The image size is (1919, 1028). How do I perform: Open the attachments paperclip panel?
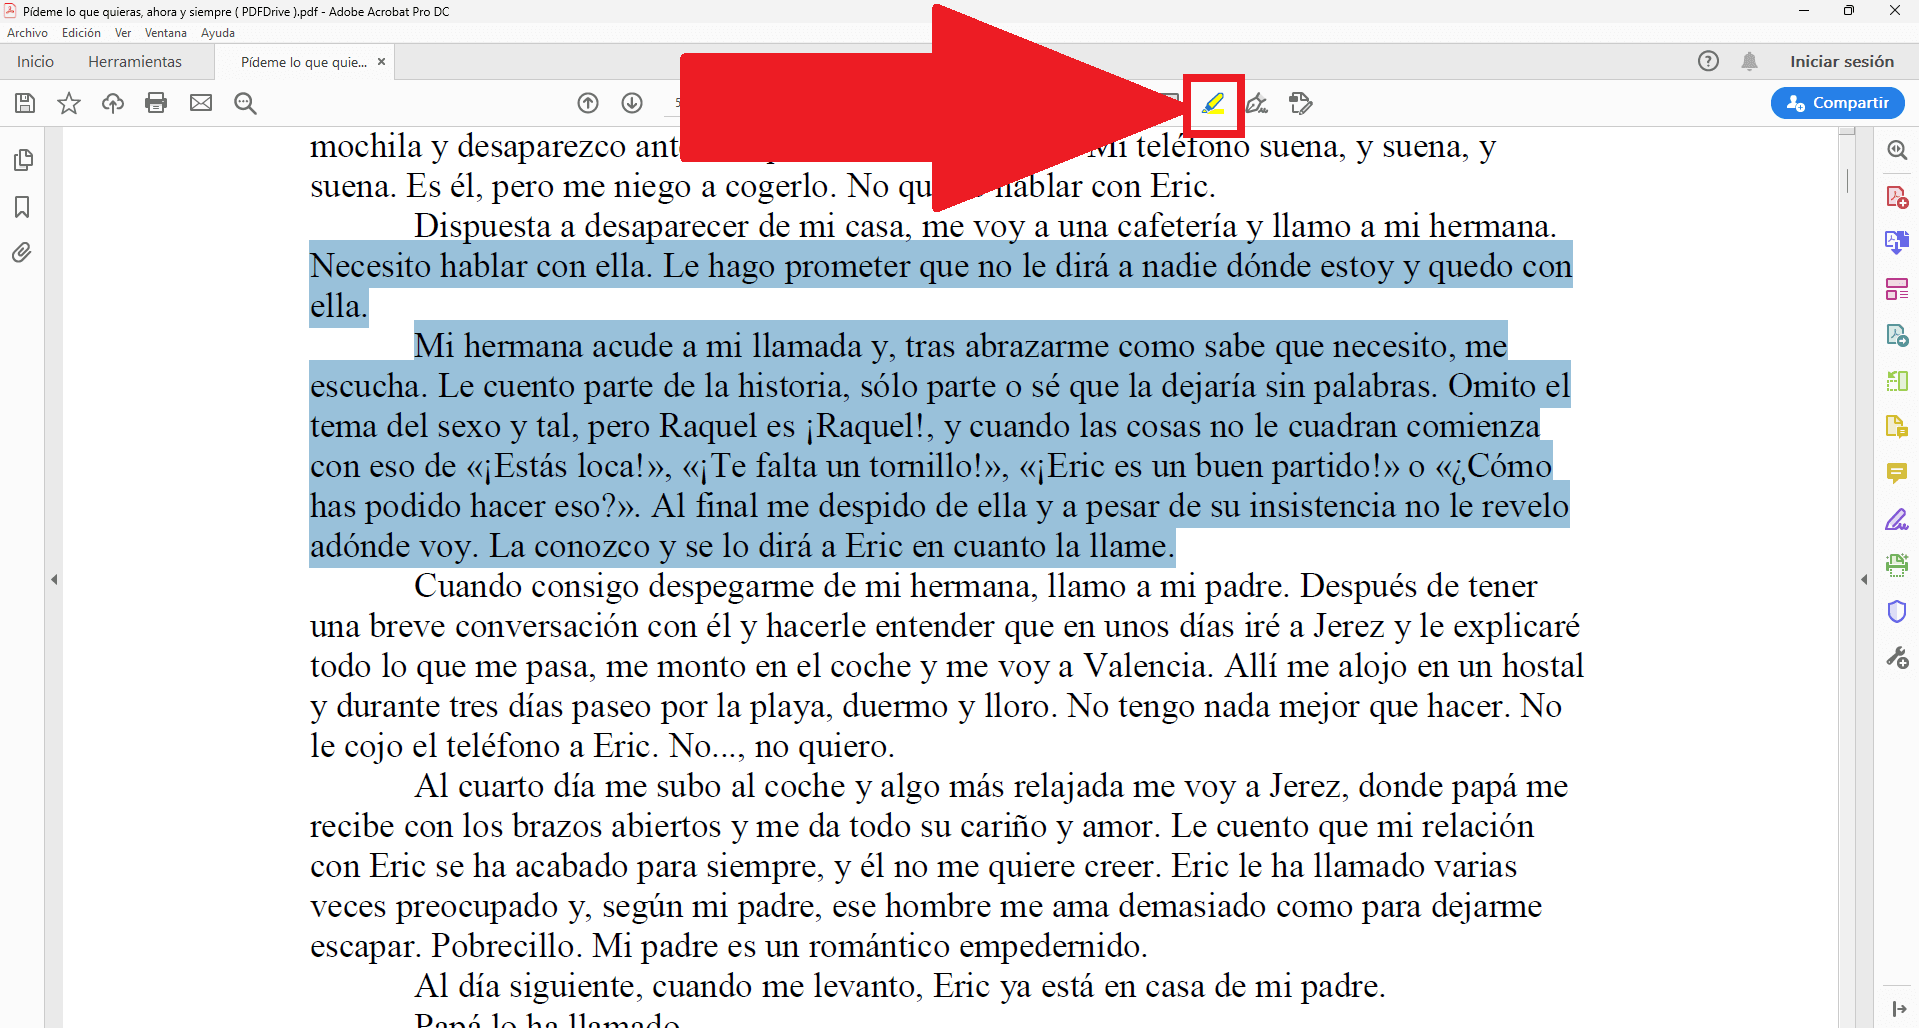pyautogui.click(x=22, y=252)
